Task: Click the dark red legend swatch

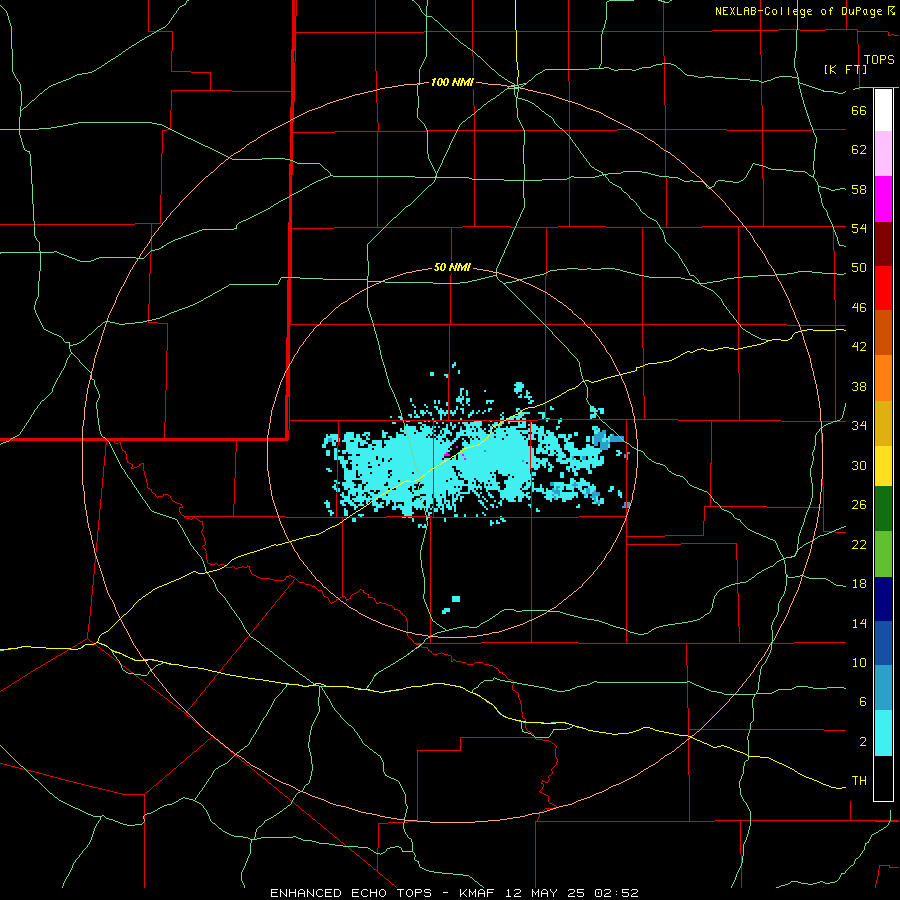Action: tap(883, 243)
